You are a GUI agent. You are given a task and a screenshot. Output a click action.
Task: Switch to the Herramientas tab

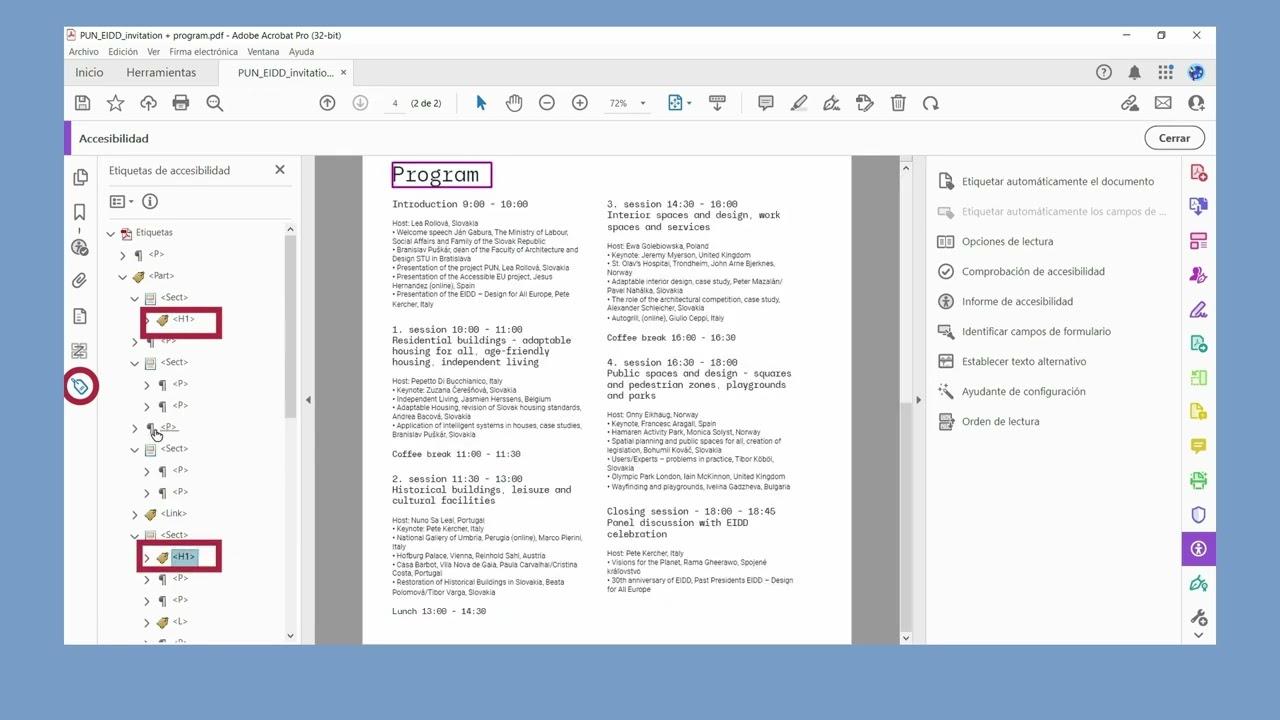pos(161,72)
